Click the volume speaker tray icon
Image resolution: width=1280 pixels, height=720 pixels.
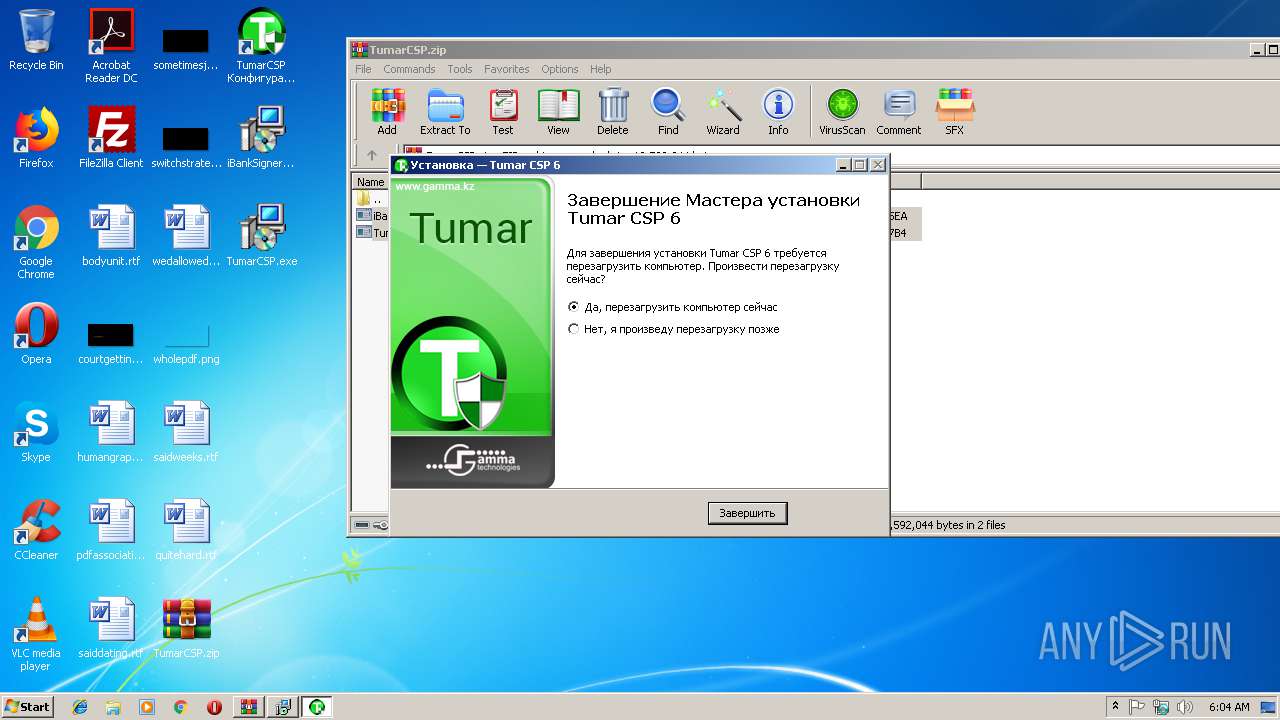pyautogui.click(x=1184, y=707)
